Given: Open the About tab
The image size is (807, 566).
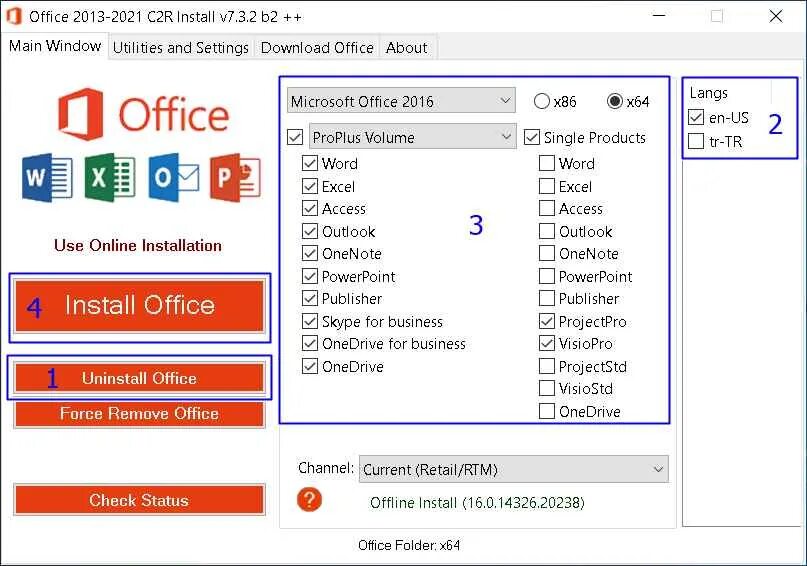Looking at the screenshot, I should [x=407, y=47].
